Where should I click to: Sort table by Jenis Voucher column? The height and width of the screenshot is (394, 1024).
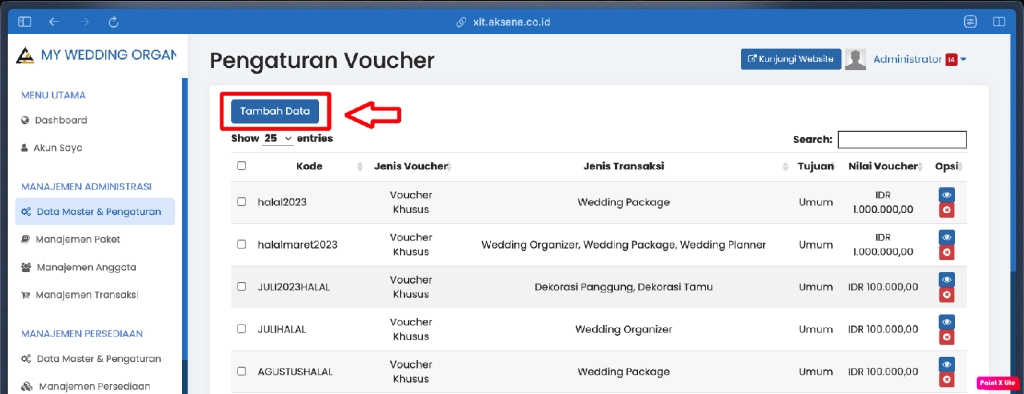(x=411, y=167)
